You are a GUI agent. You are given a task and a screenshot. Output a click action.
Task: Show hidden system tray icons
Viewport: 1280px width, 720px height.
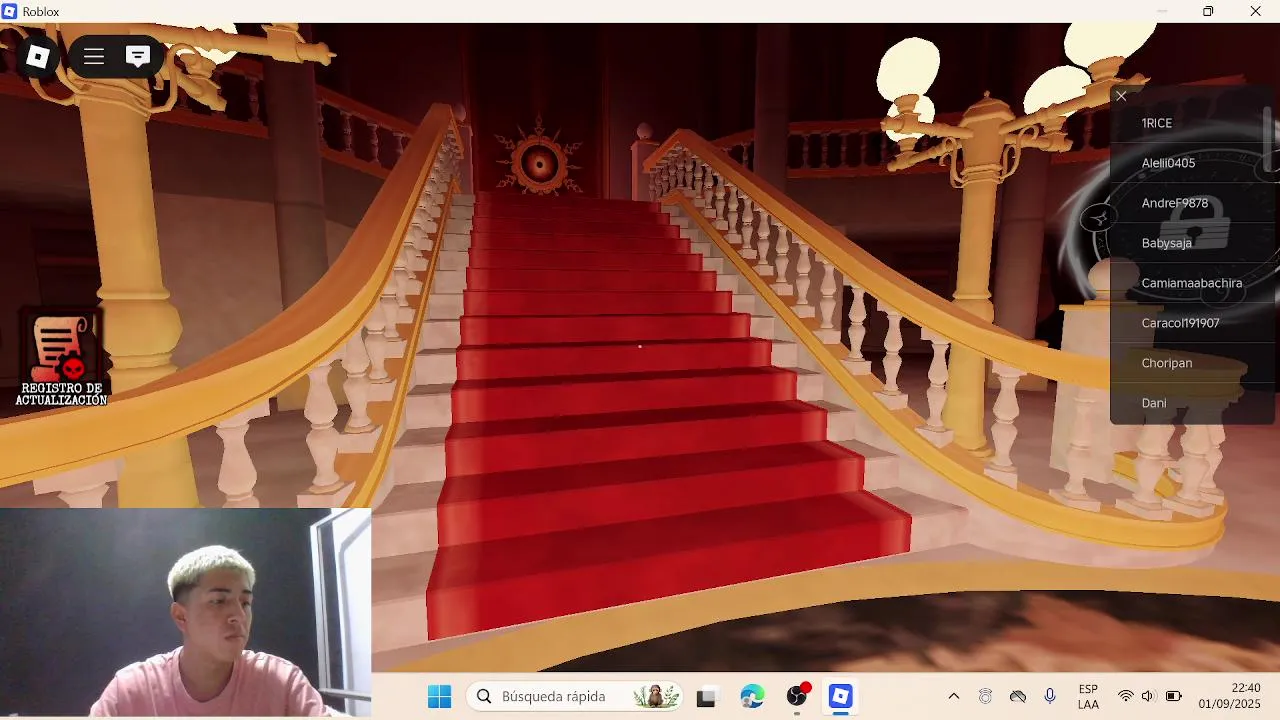(953, 696)
